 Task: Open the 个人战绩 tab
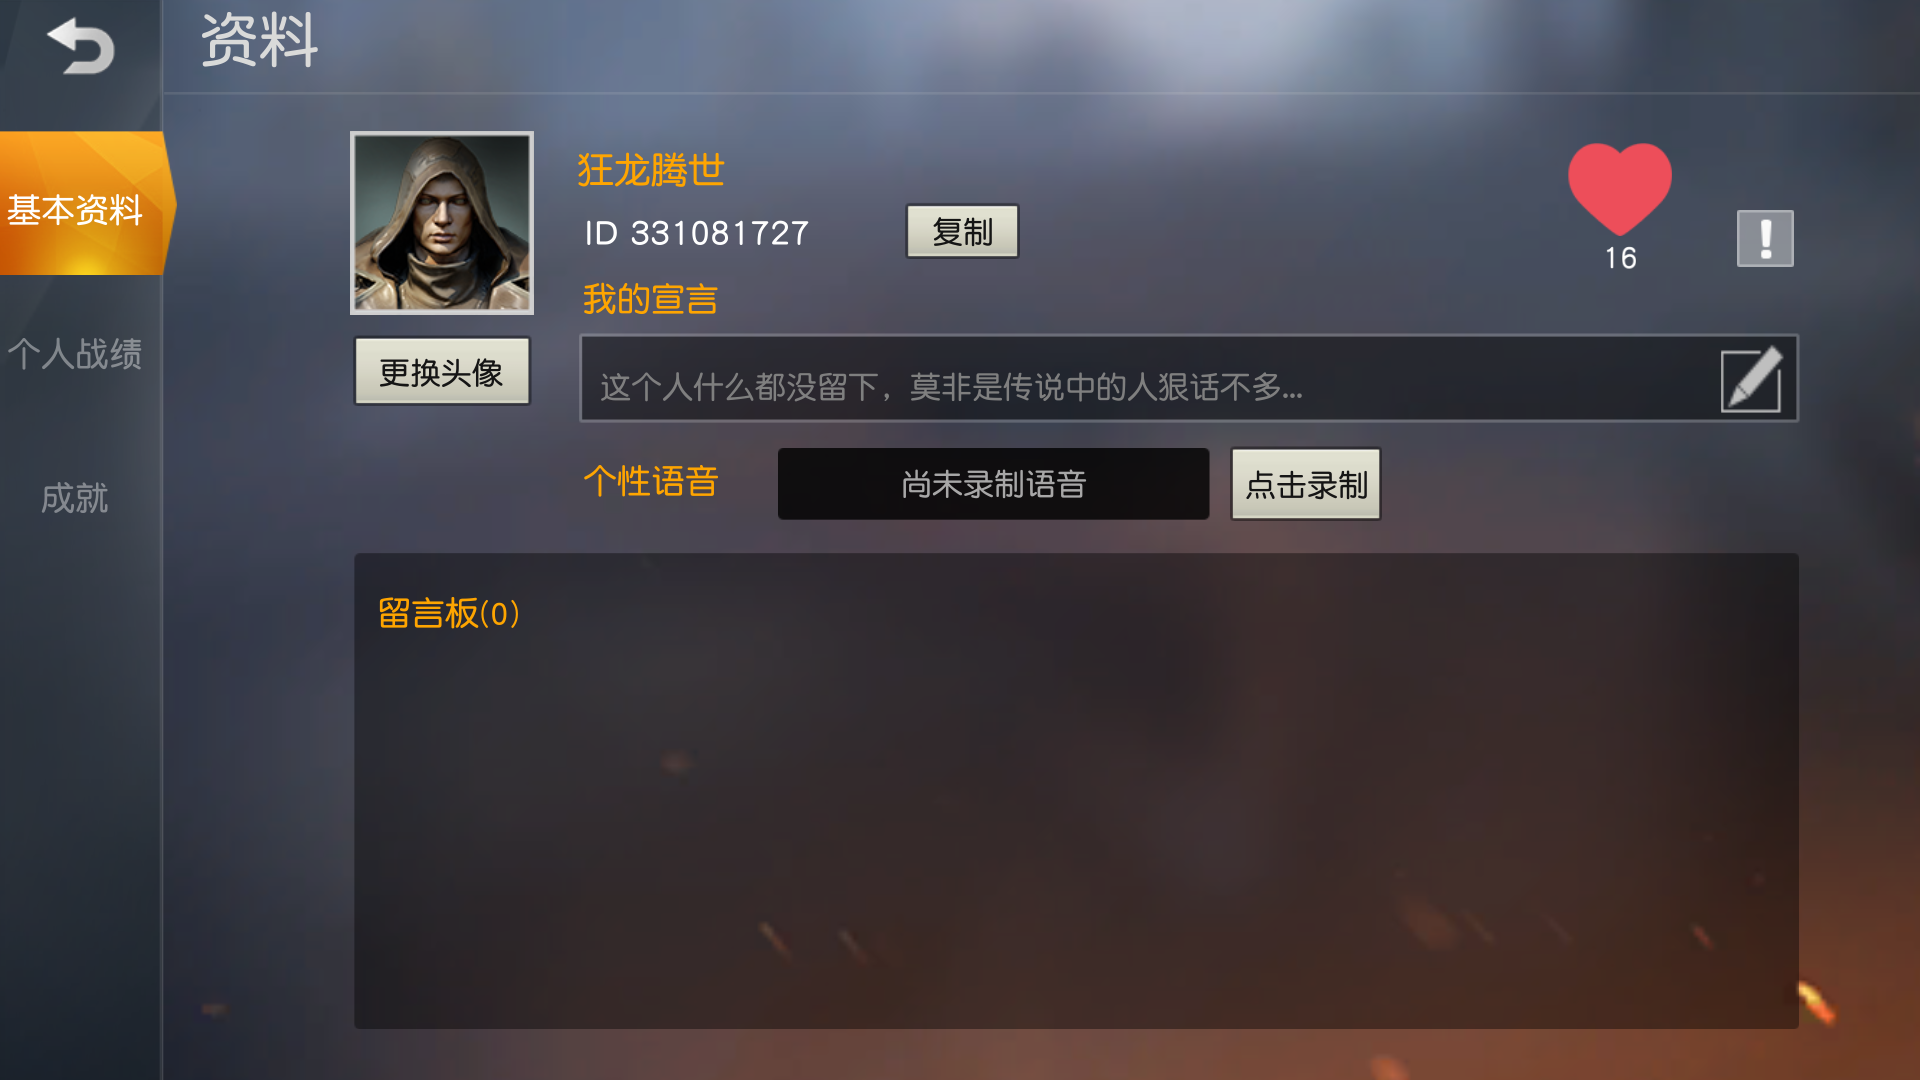75,353
